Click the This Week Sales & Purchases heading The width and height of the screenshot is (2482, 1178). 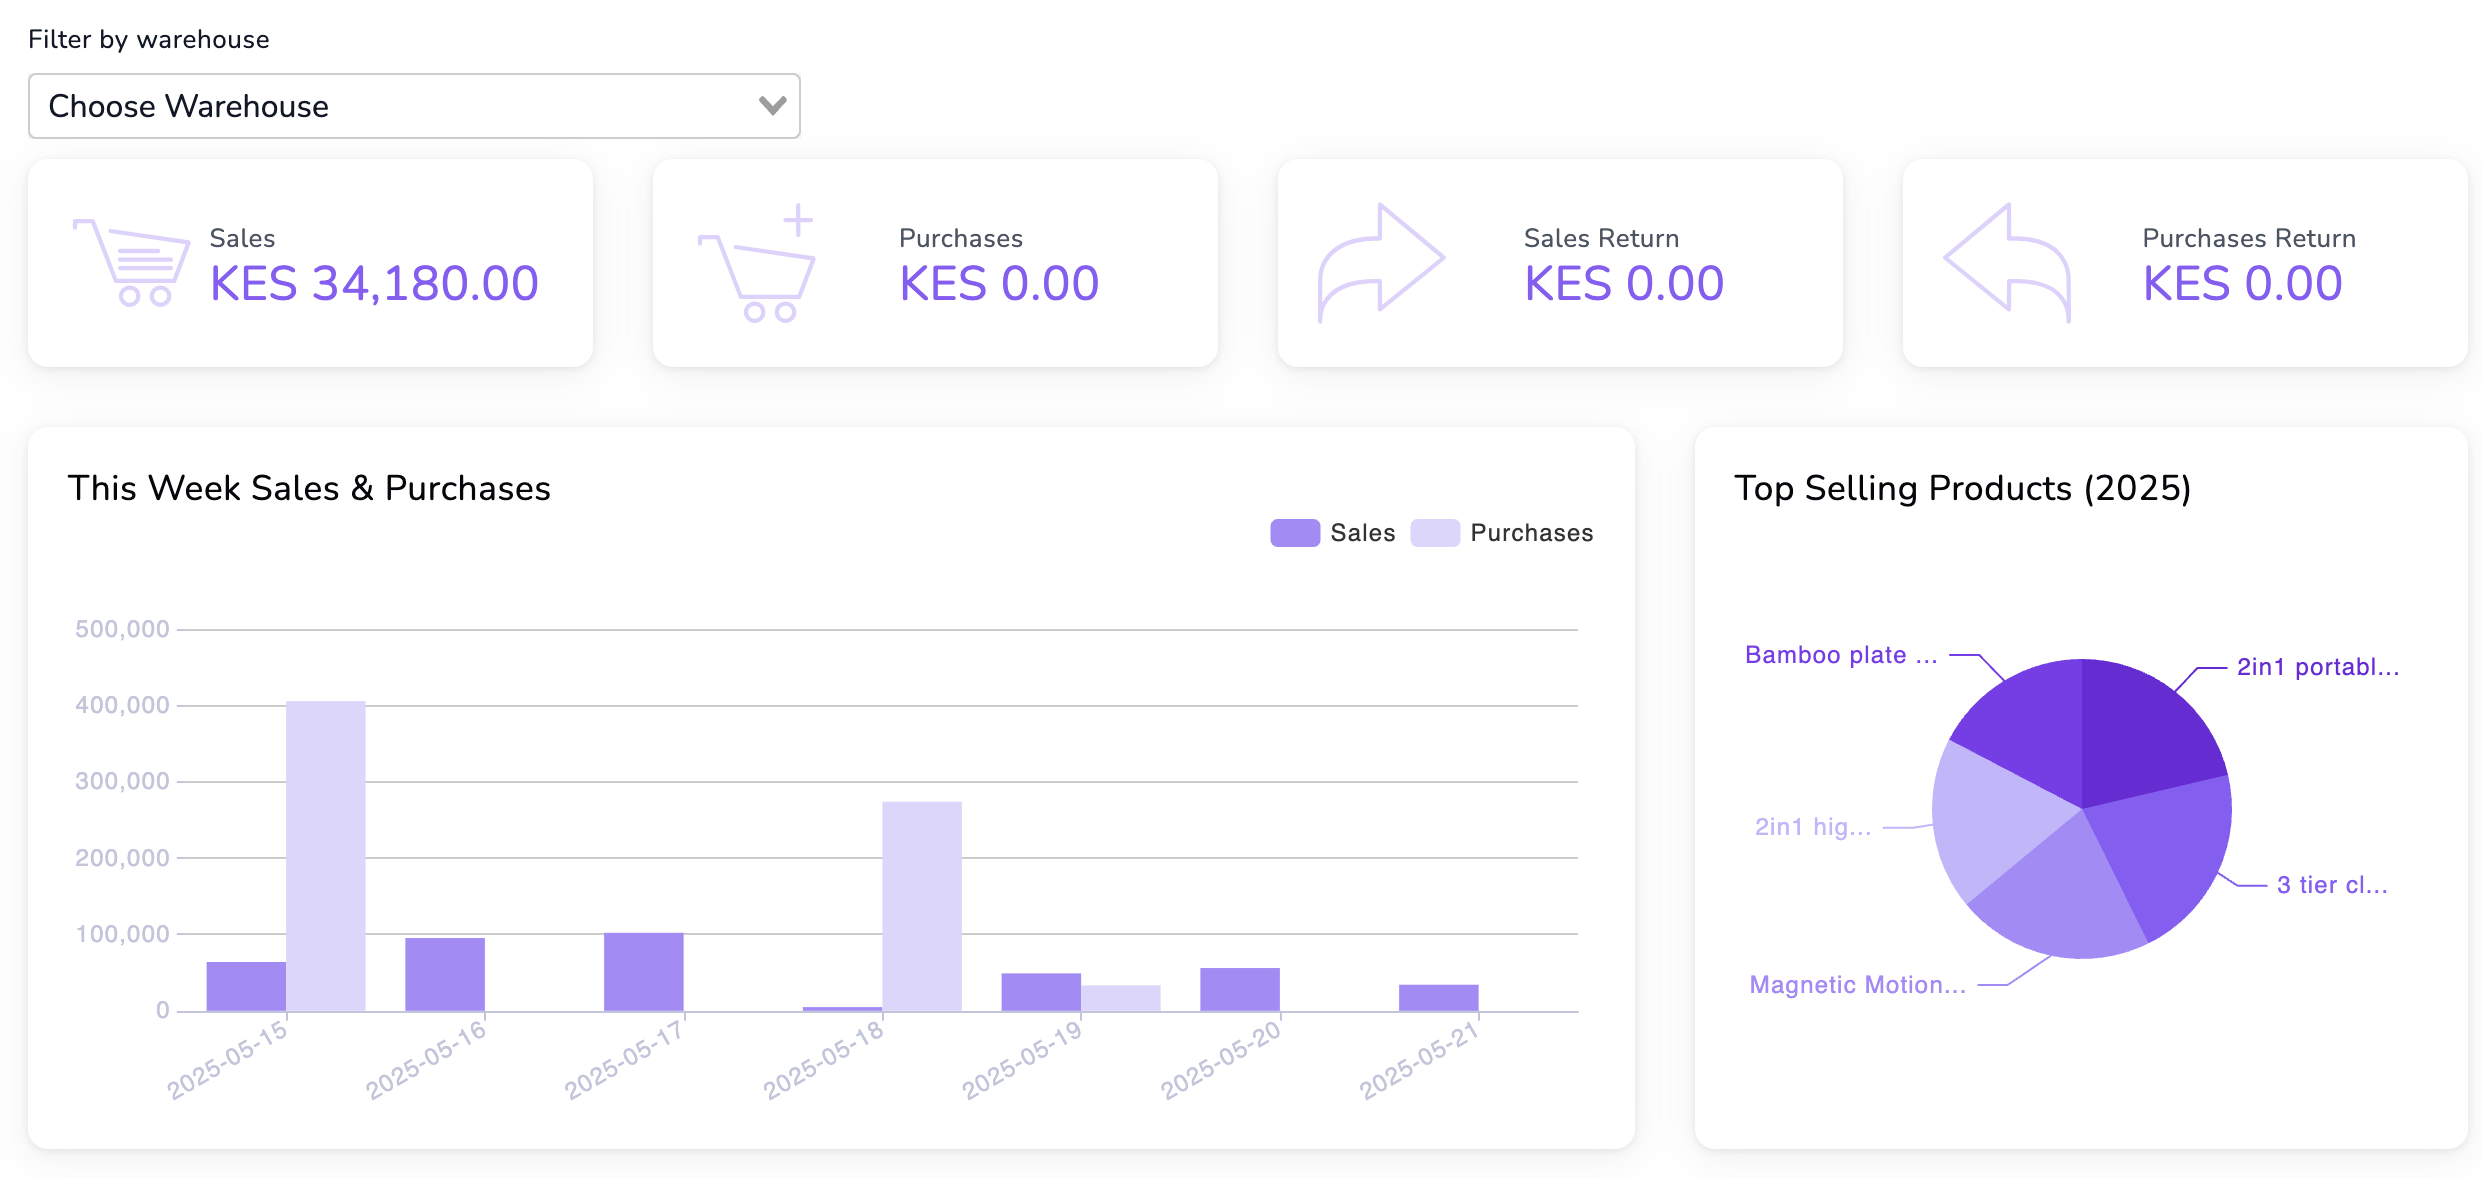click(x=309, y=488)
